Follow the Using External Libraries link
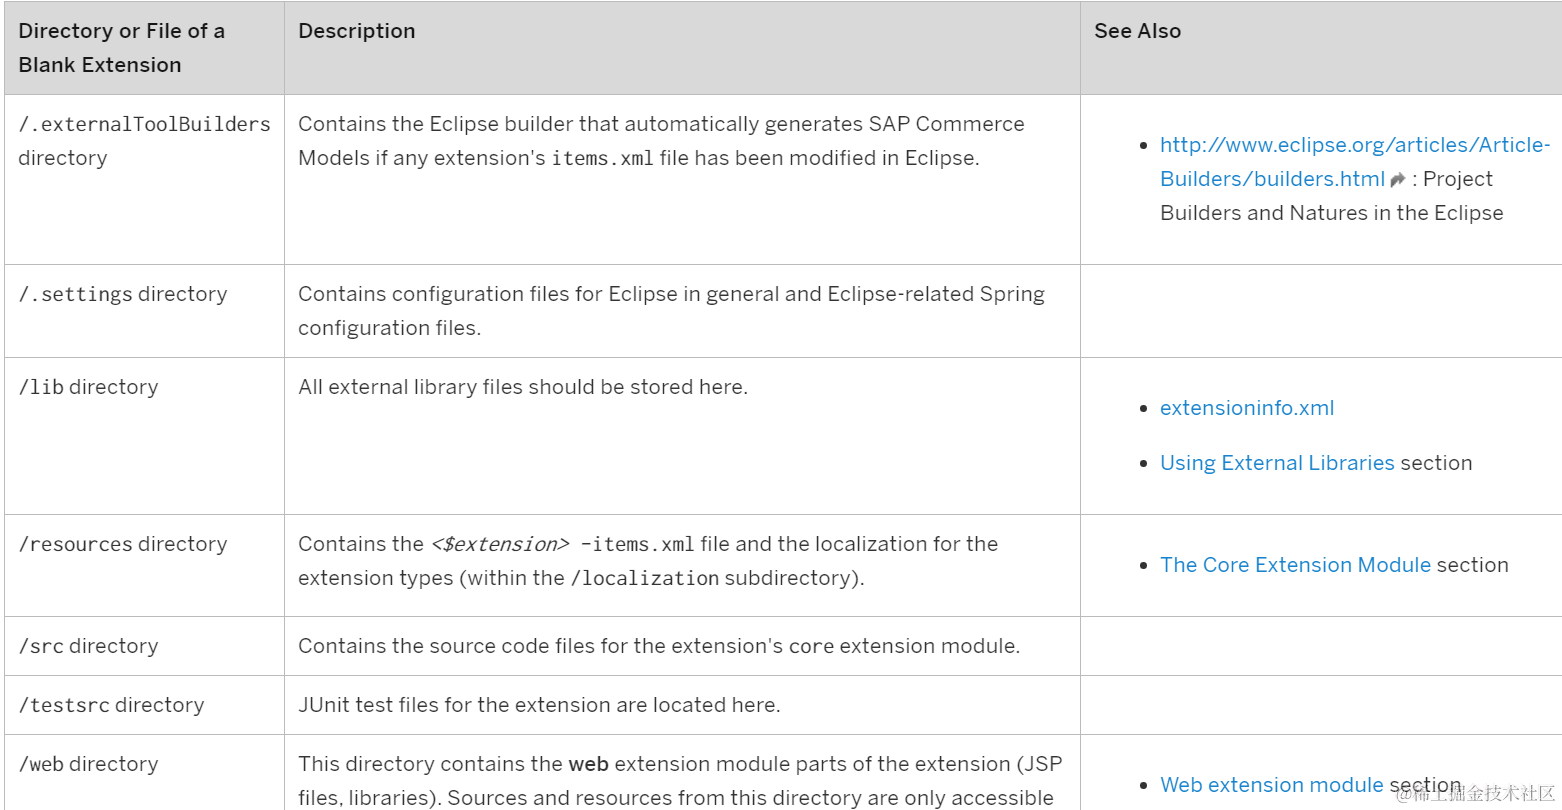 [x=1277, y=463]
